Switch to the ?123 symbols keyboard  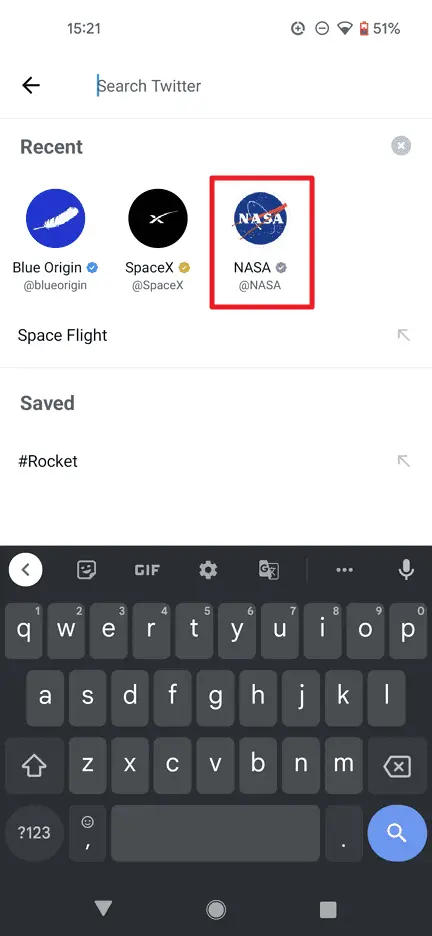click(34, 833)
